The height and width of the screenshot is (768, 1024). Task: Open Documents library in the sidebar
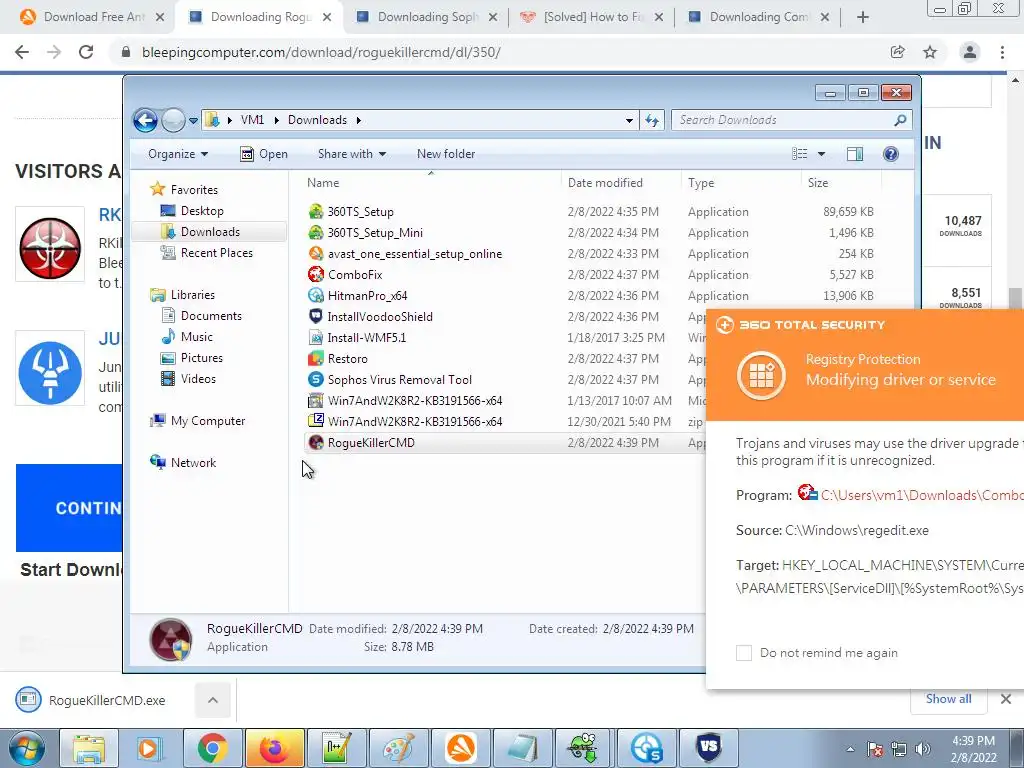(x=211, y=316)
